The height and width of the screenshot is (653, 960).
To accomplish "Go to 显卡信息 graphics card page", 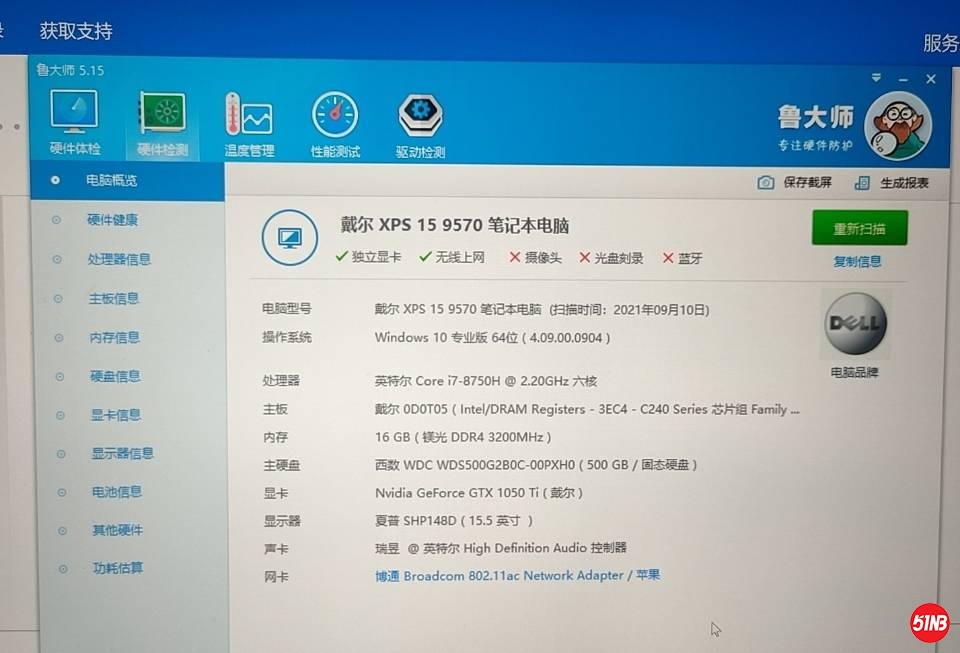I will 115,415.
